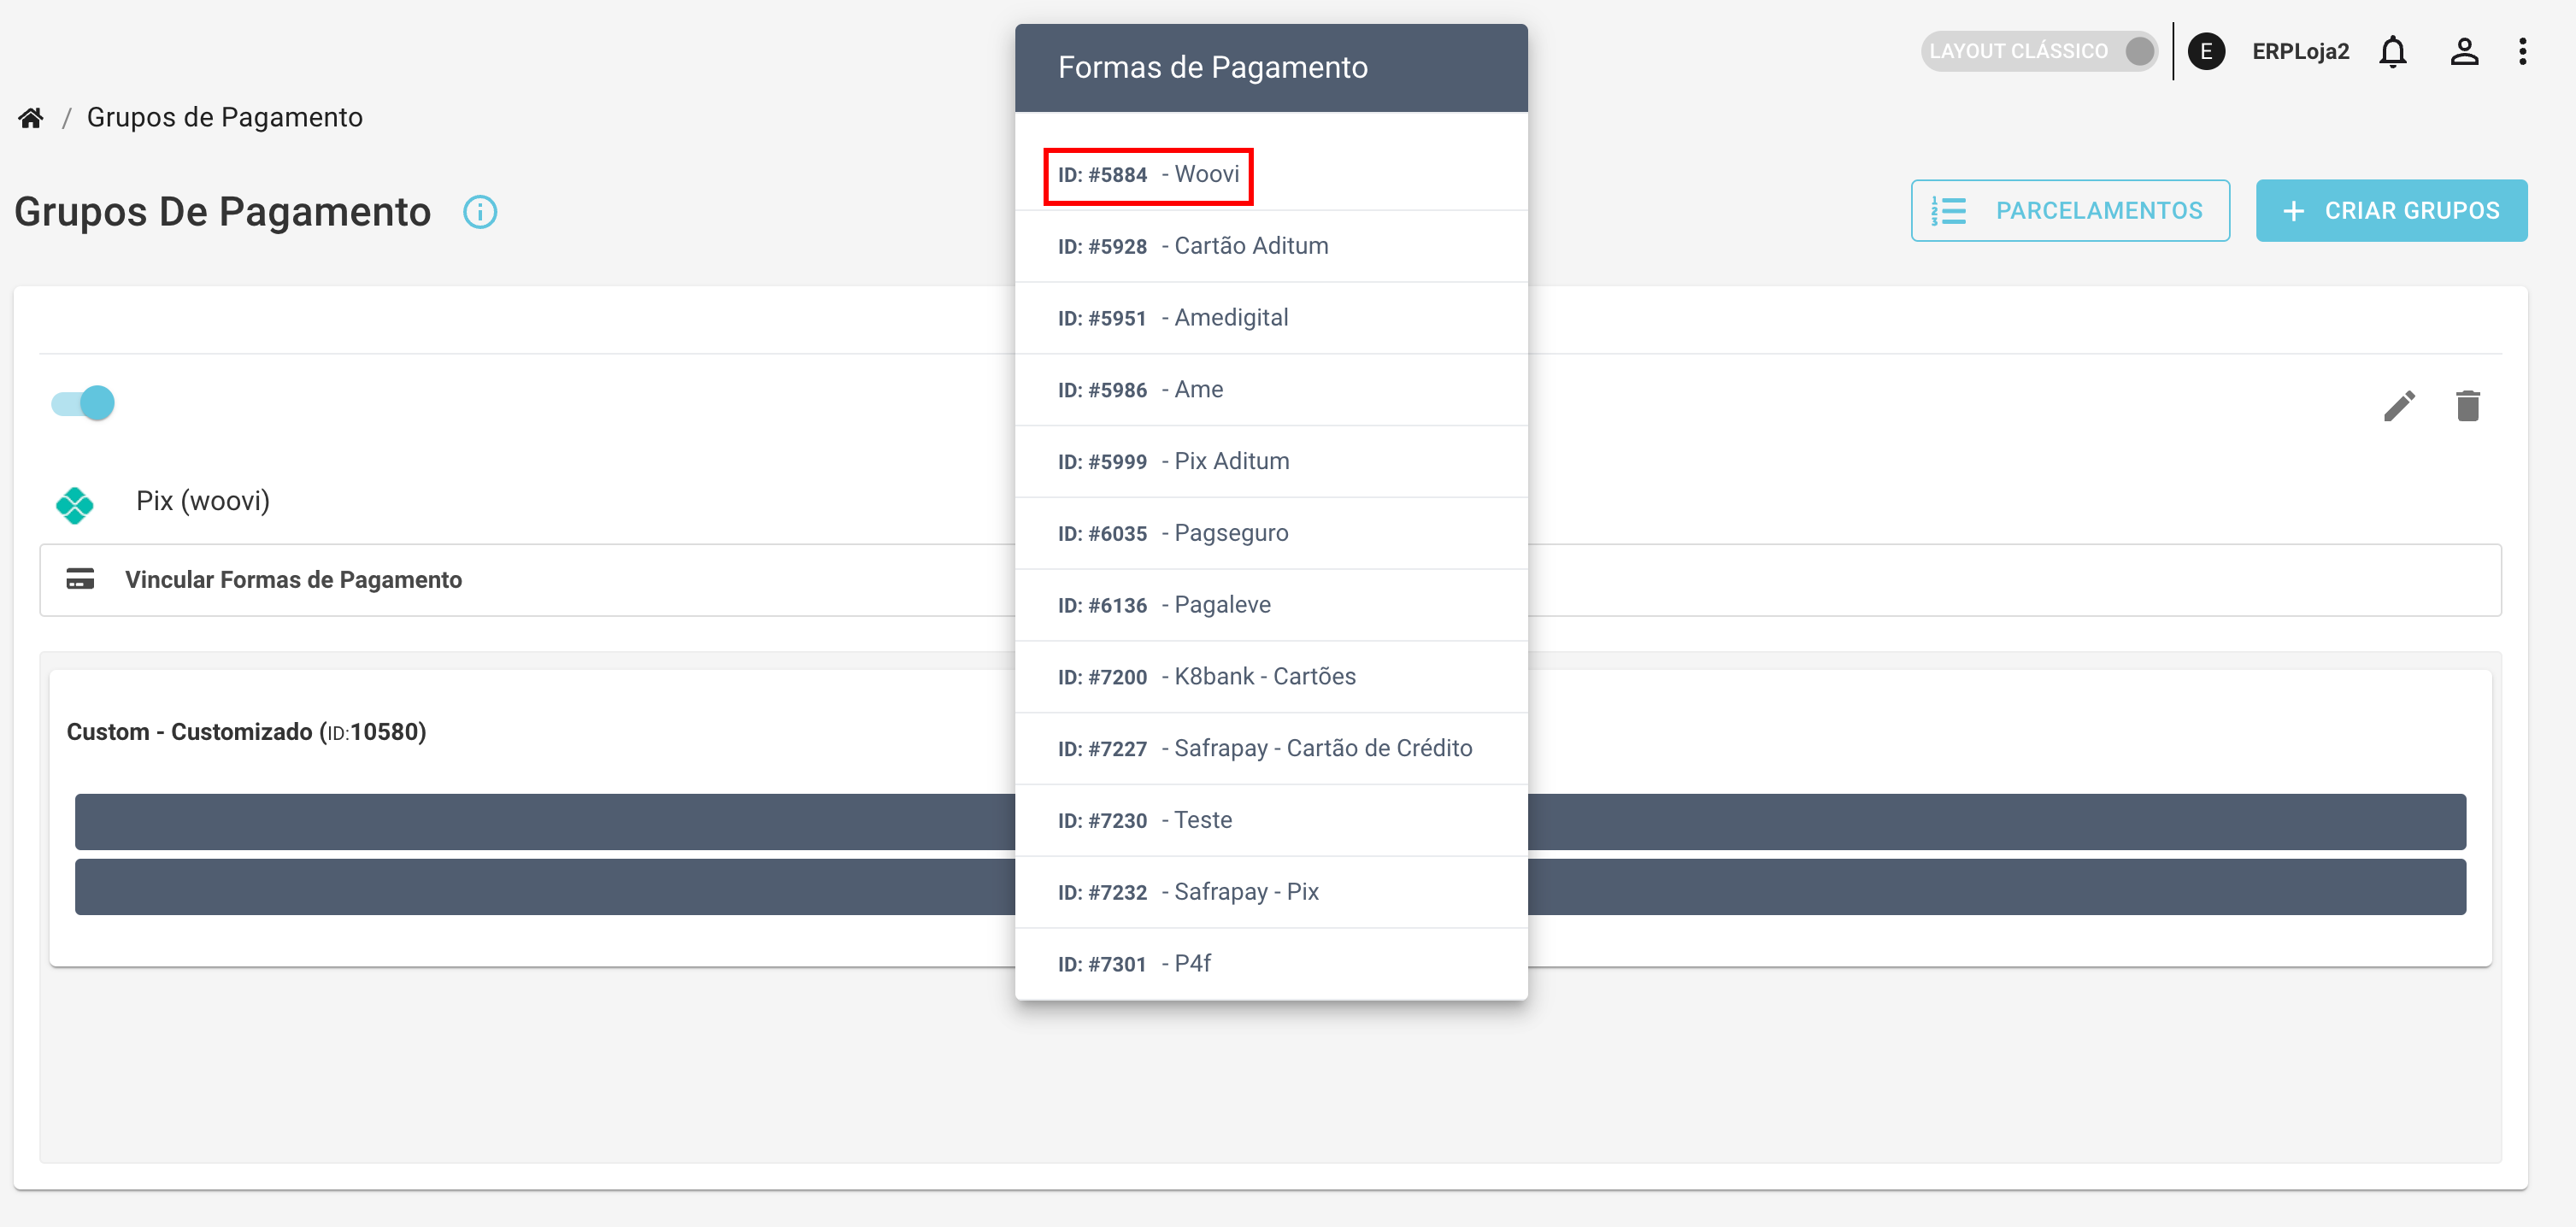Image resolution: width=2576 pixels, height=1227 pixels.
Task: Click the Parcelamentos button
Action: [x=2069, y=211]
